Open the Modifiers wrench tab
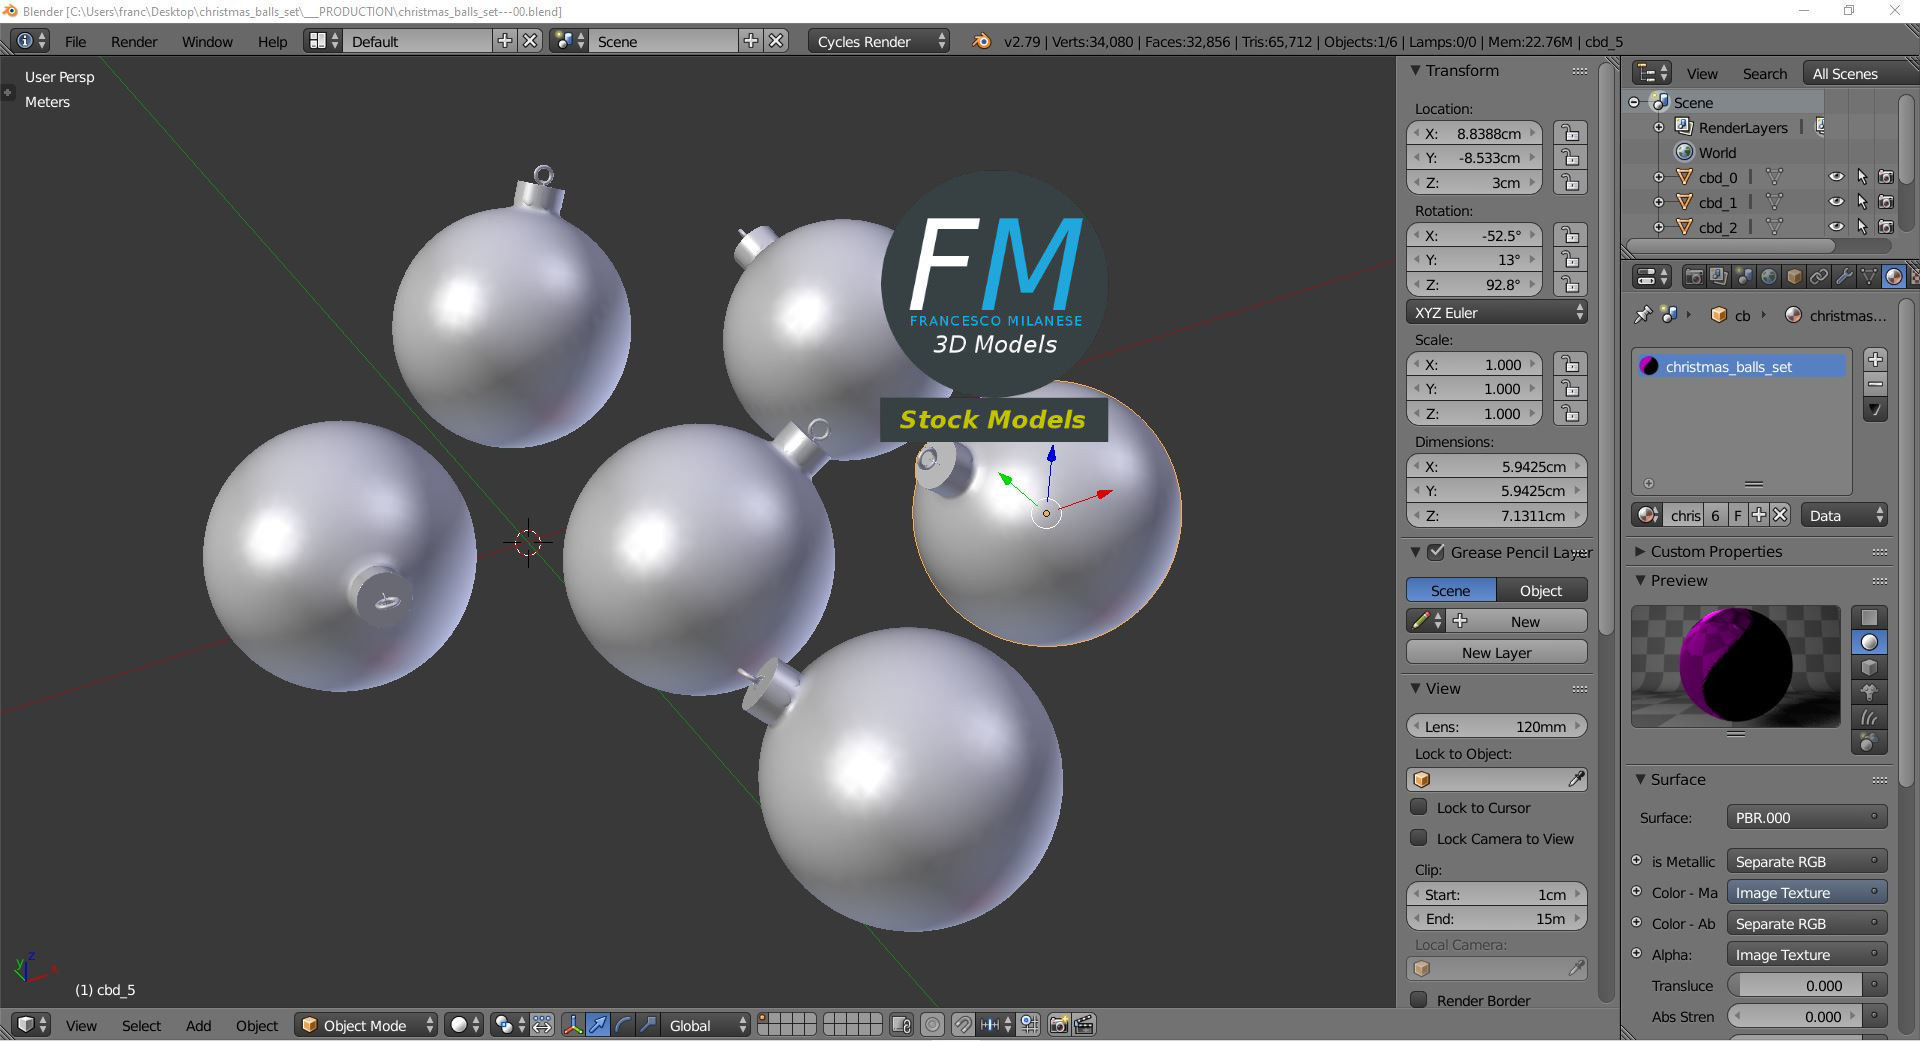Screen dimensions: 1920x1041 point(1843,277)
